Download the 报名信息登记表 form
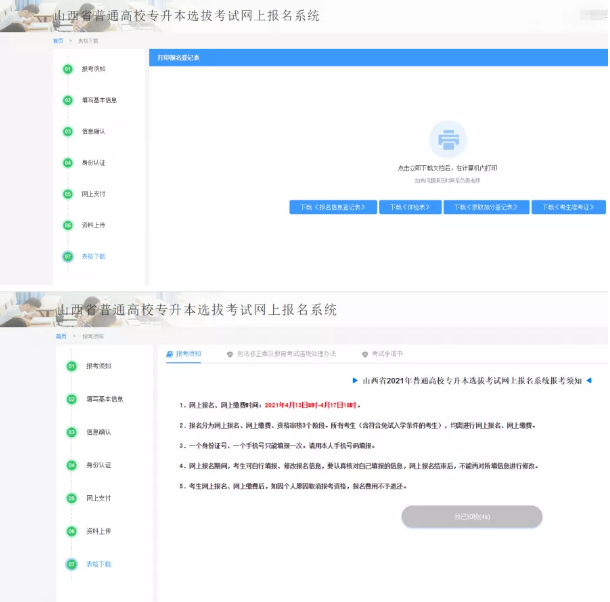 [333, 207]
